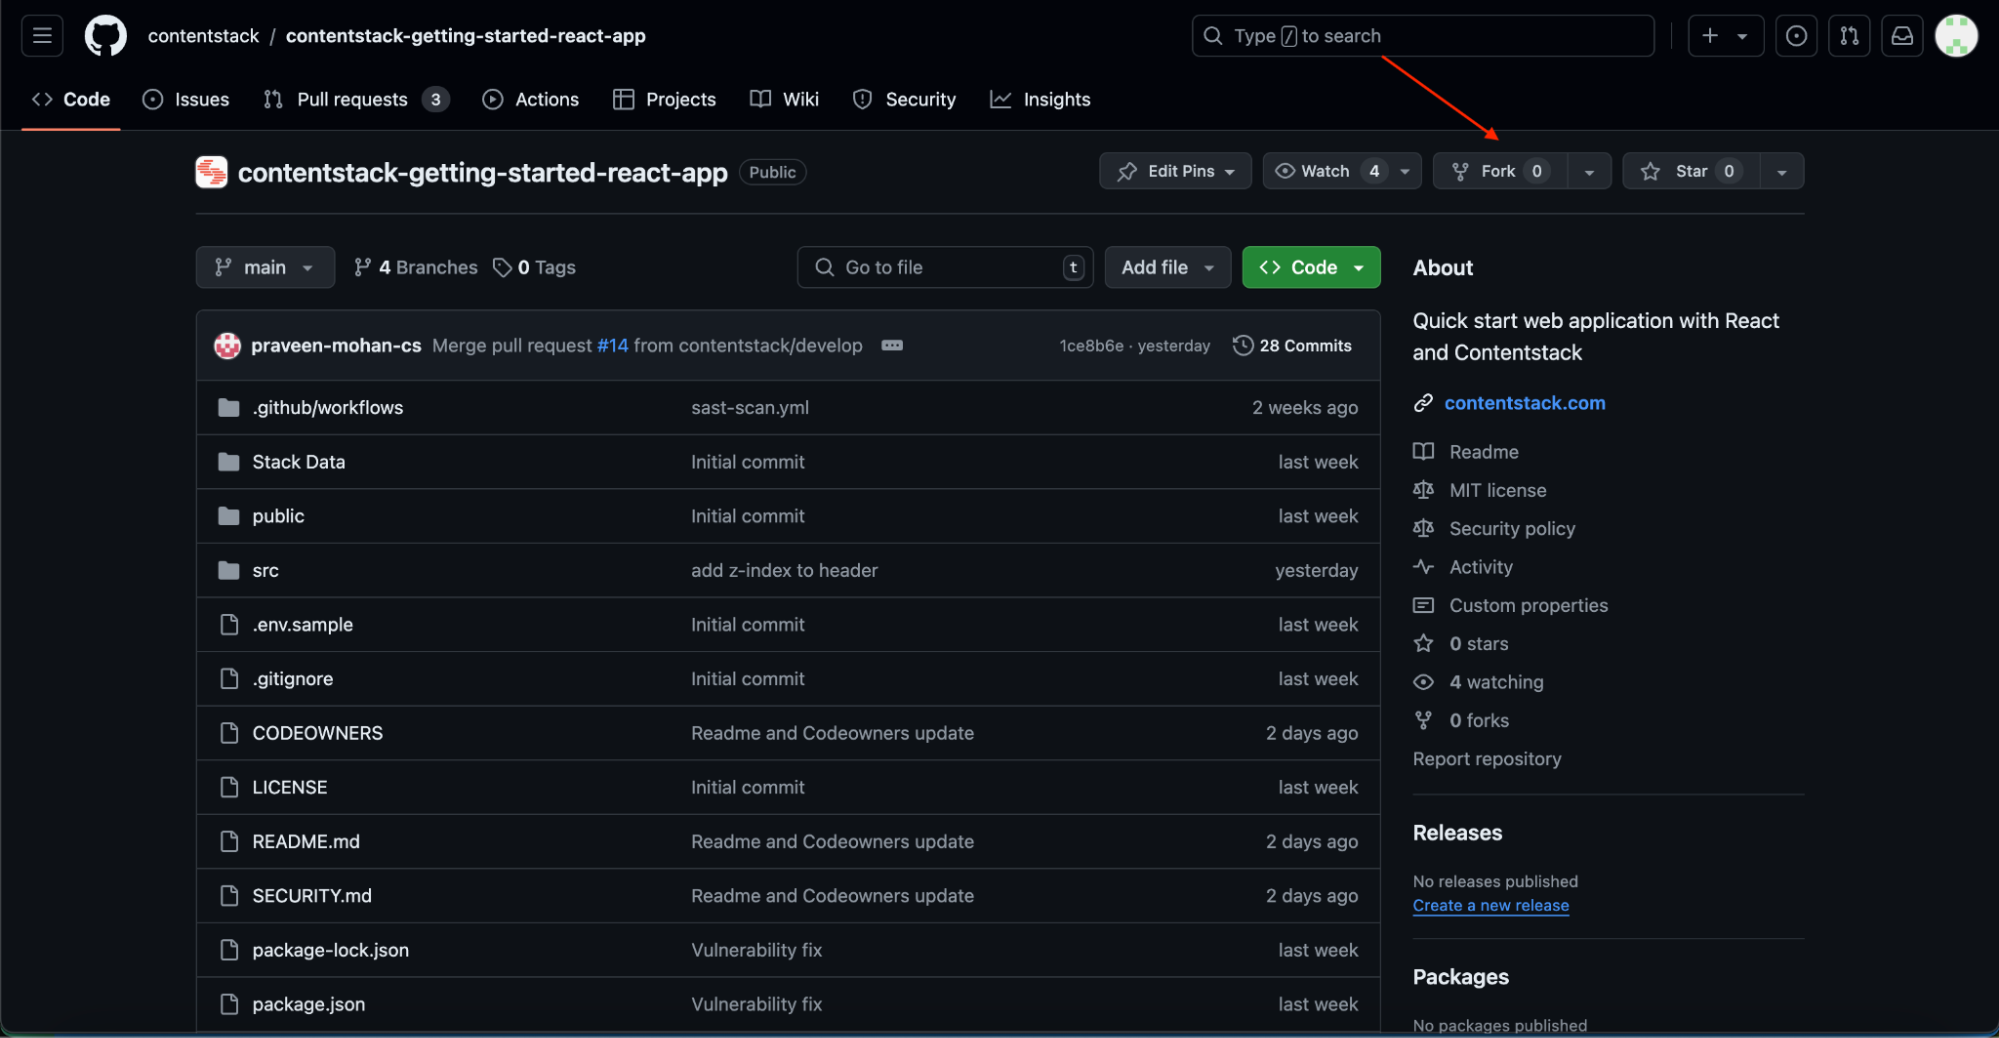Open the sast-scan.yml commit message
1999x1038 pixels.
click(x=750, y=407)
